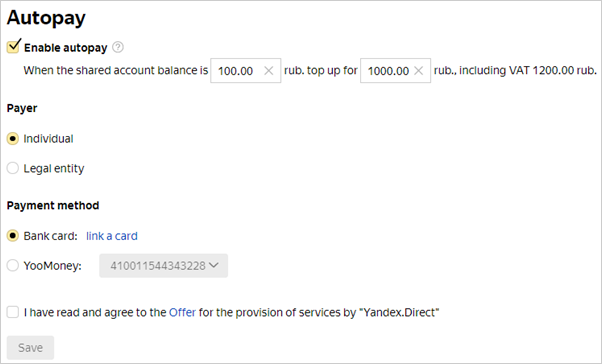Follow the 'link a card' link
The width and height of the screenshot is (602, 364).
(x=112, y=236)
